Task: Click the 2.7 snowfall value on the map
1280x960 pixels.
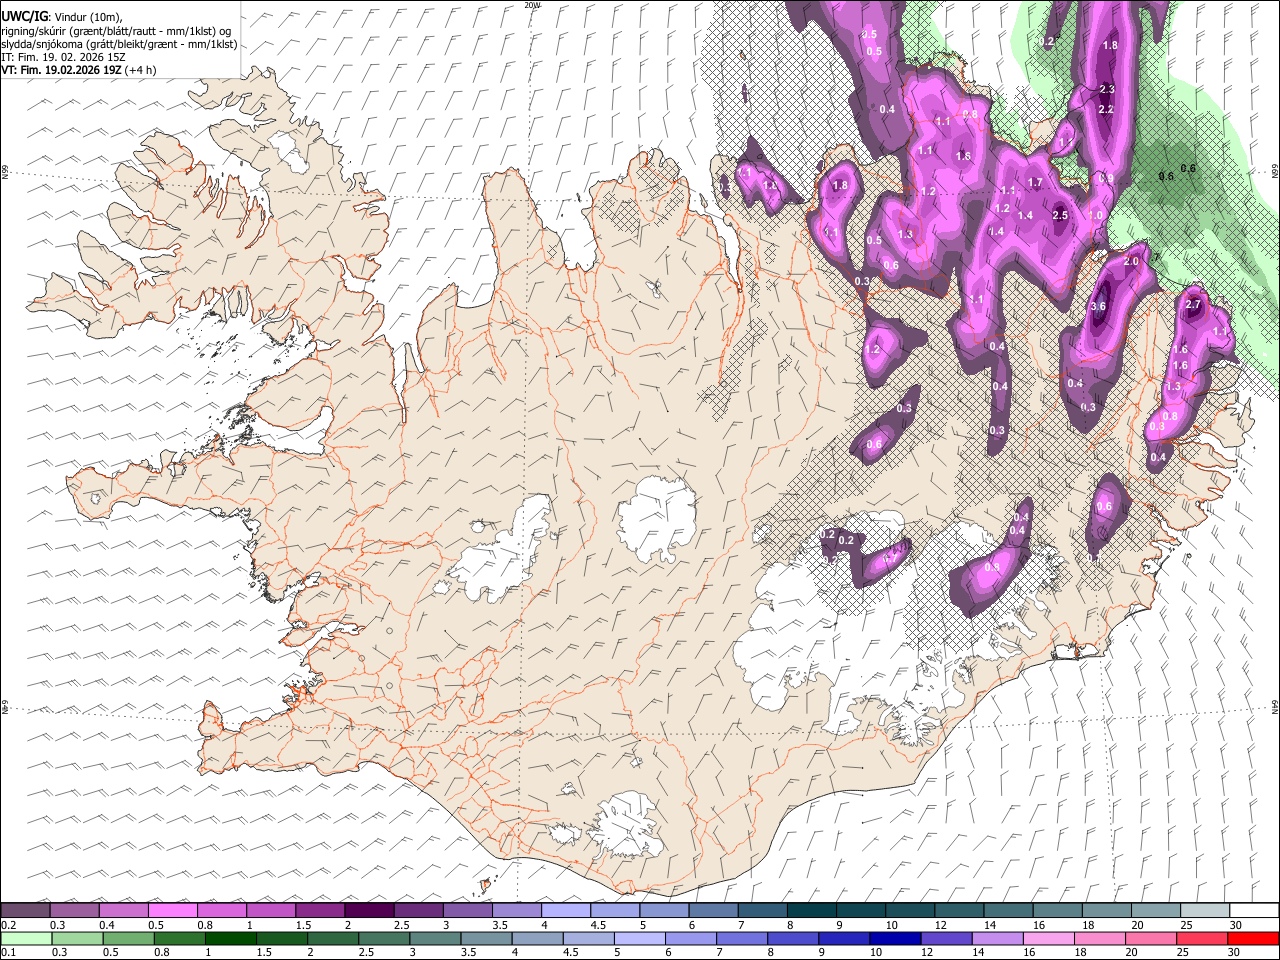Action: (x=1192, y=304)
